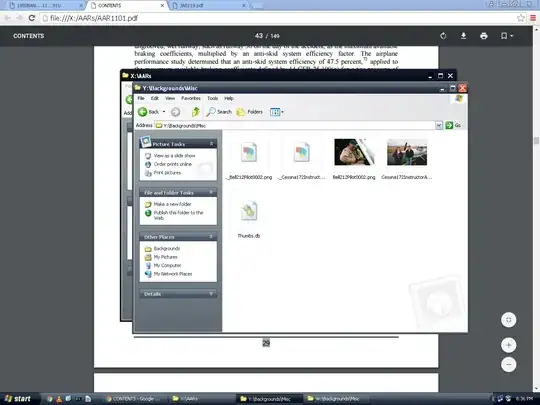Zoom in on the PDF
This screenshot has width=540, height=405.
(x=508, y=345)
